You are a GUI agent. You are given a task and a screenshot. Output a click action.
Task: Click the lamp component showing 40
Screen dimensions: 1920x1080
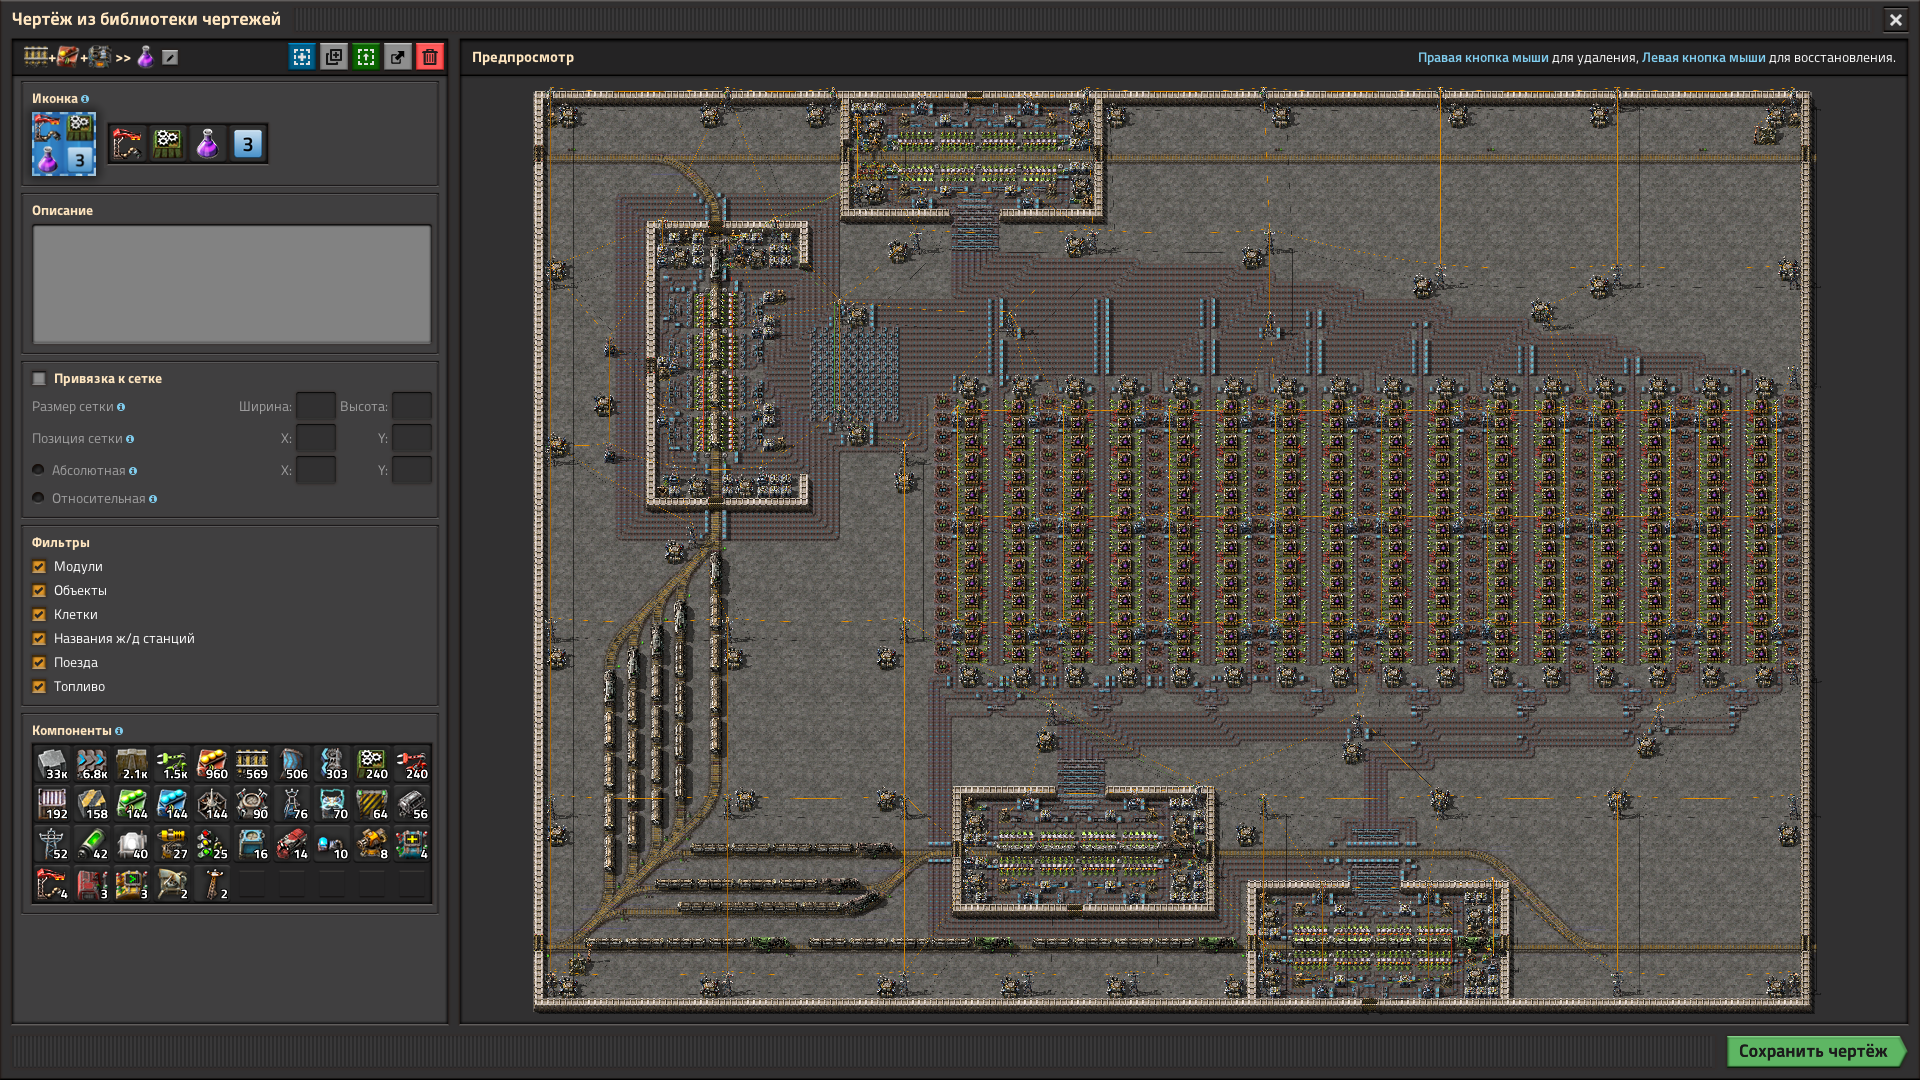(132, 844)
